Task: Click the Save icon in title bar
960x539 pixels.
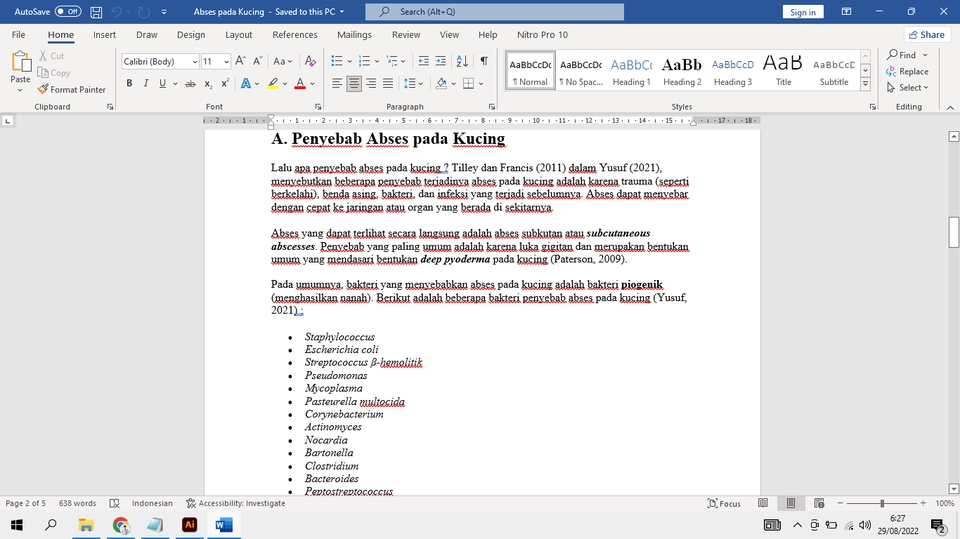Action: click(96, 12)
